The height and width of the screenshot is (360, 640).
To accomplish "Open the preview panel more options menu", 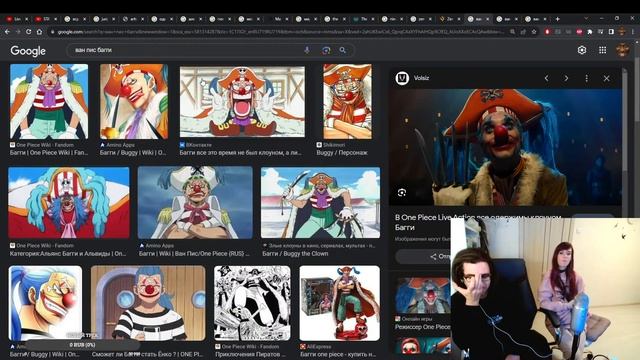I will (x=587, y=78).
